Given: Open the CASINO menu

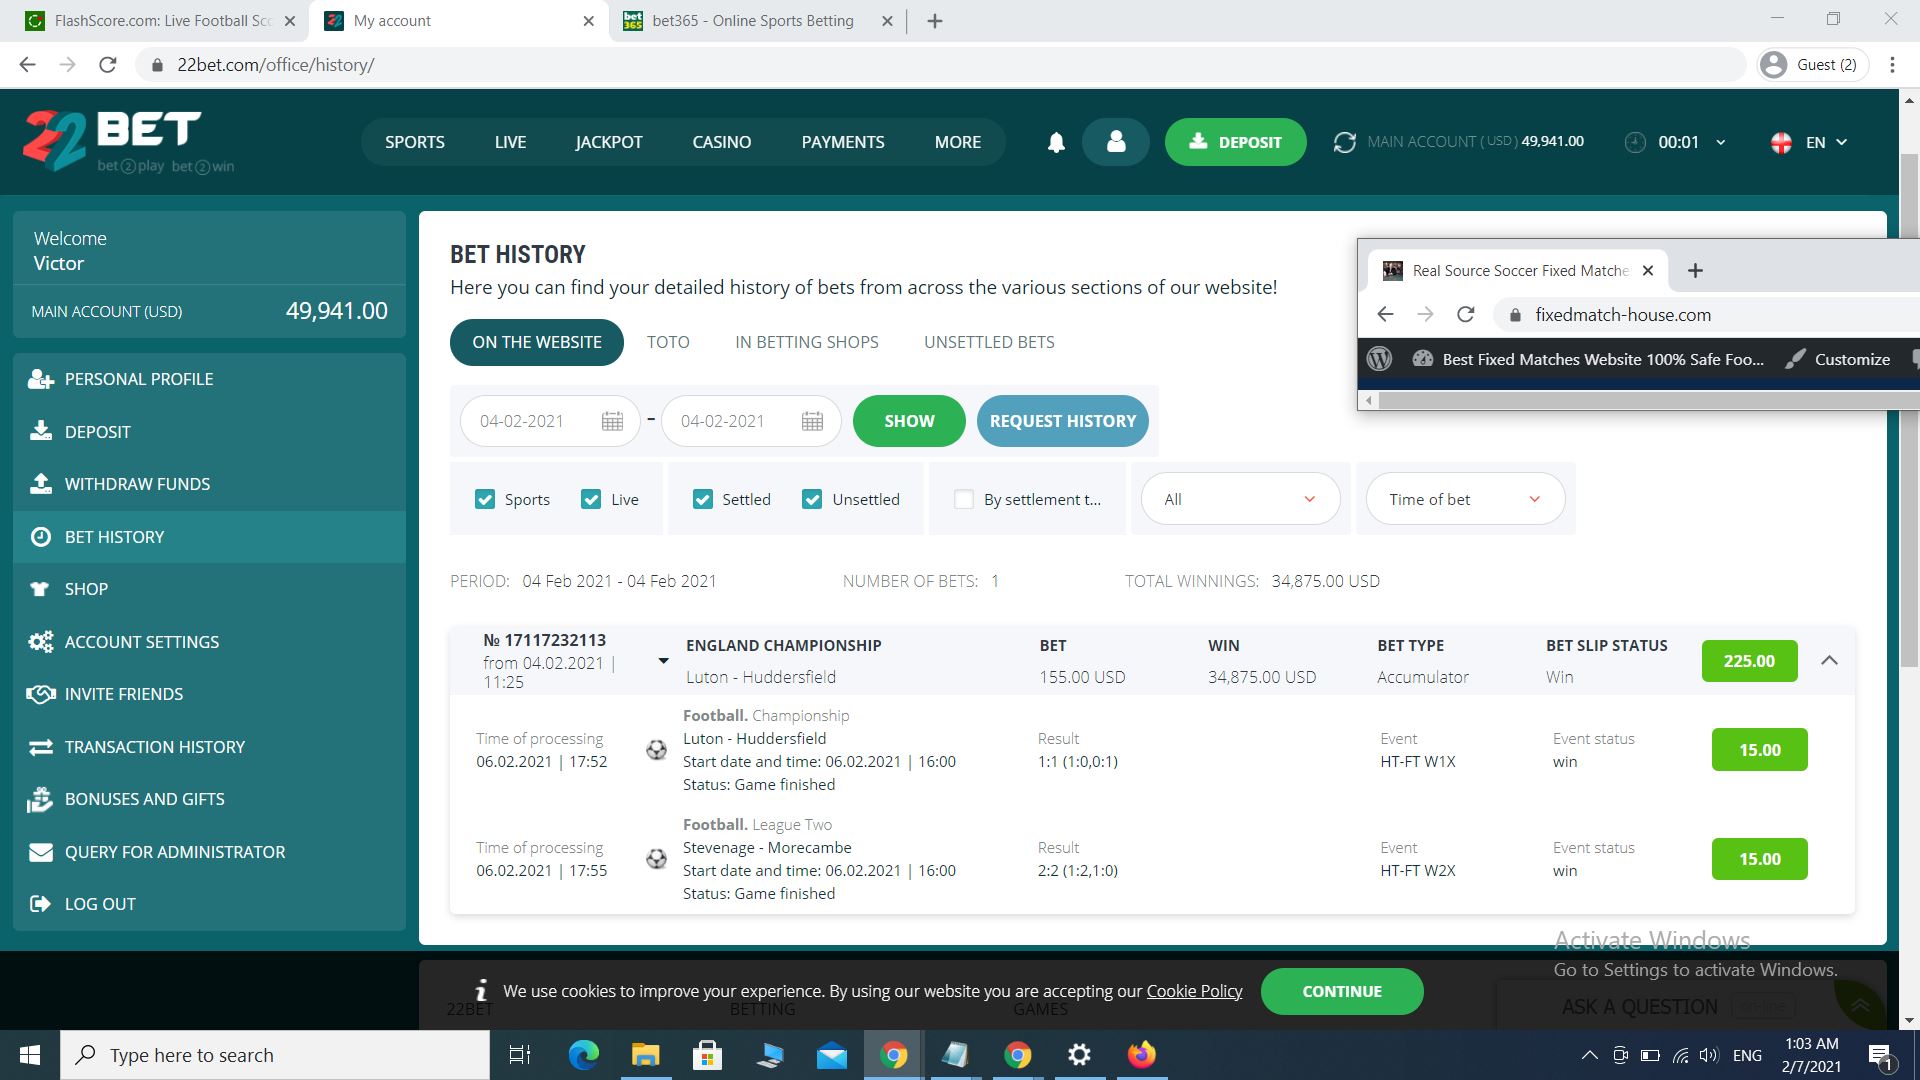Looking at the screenshot, I should [x=722, y=142].
